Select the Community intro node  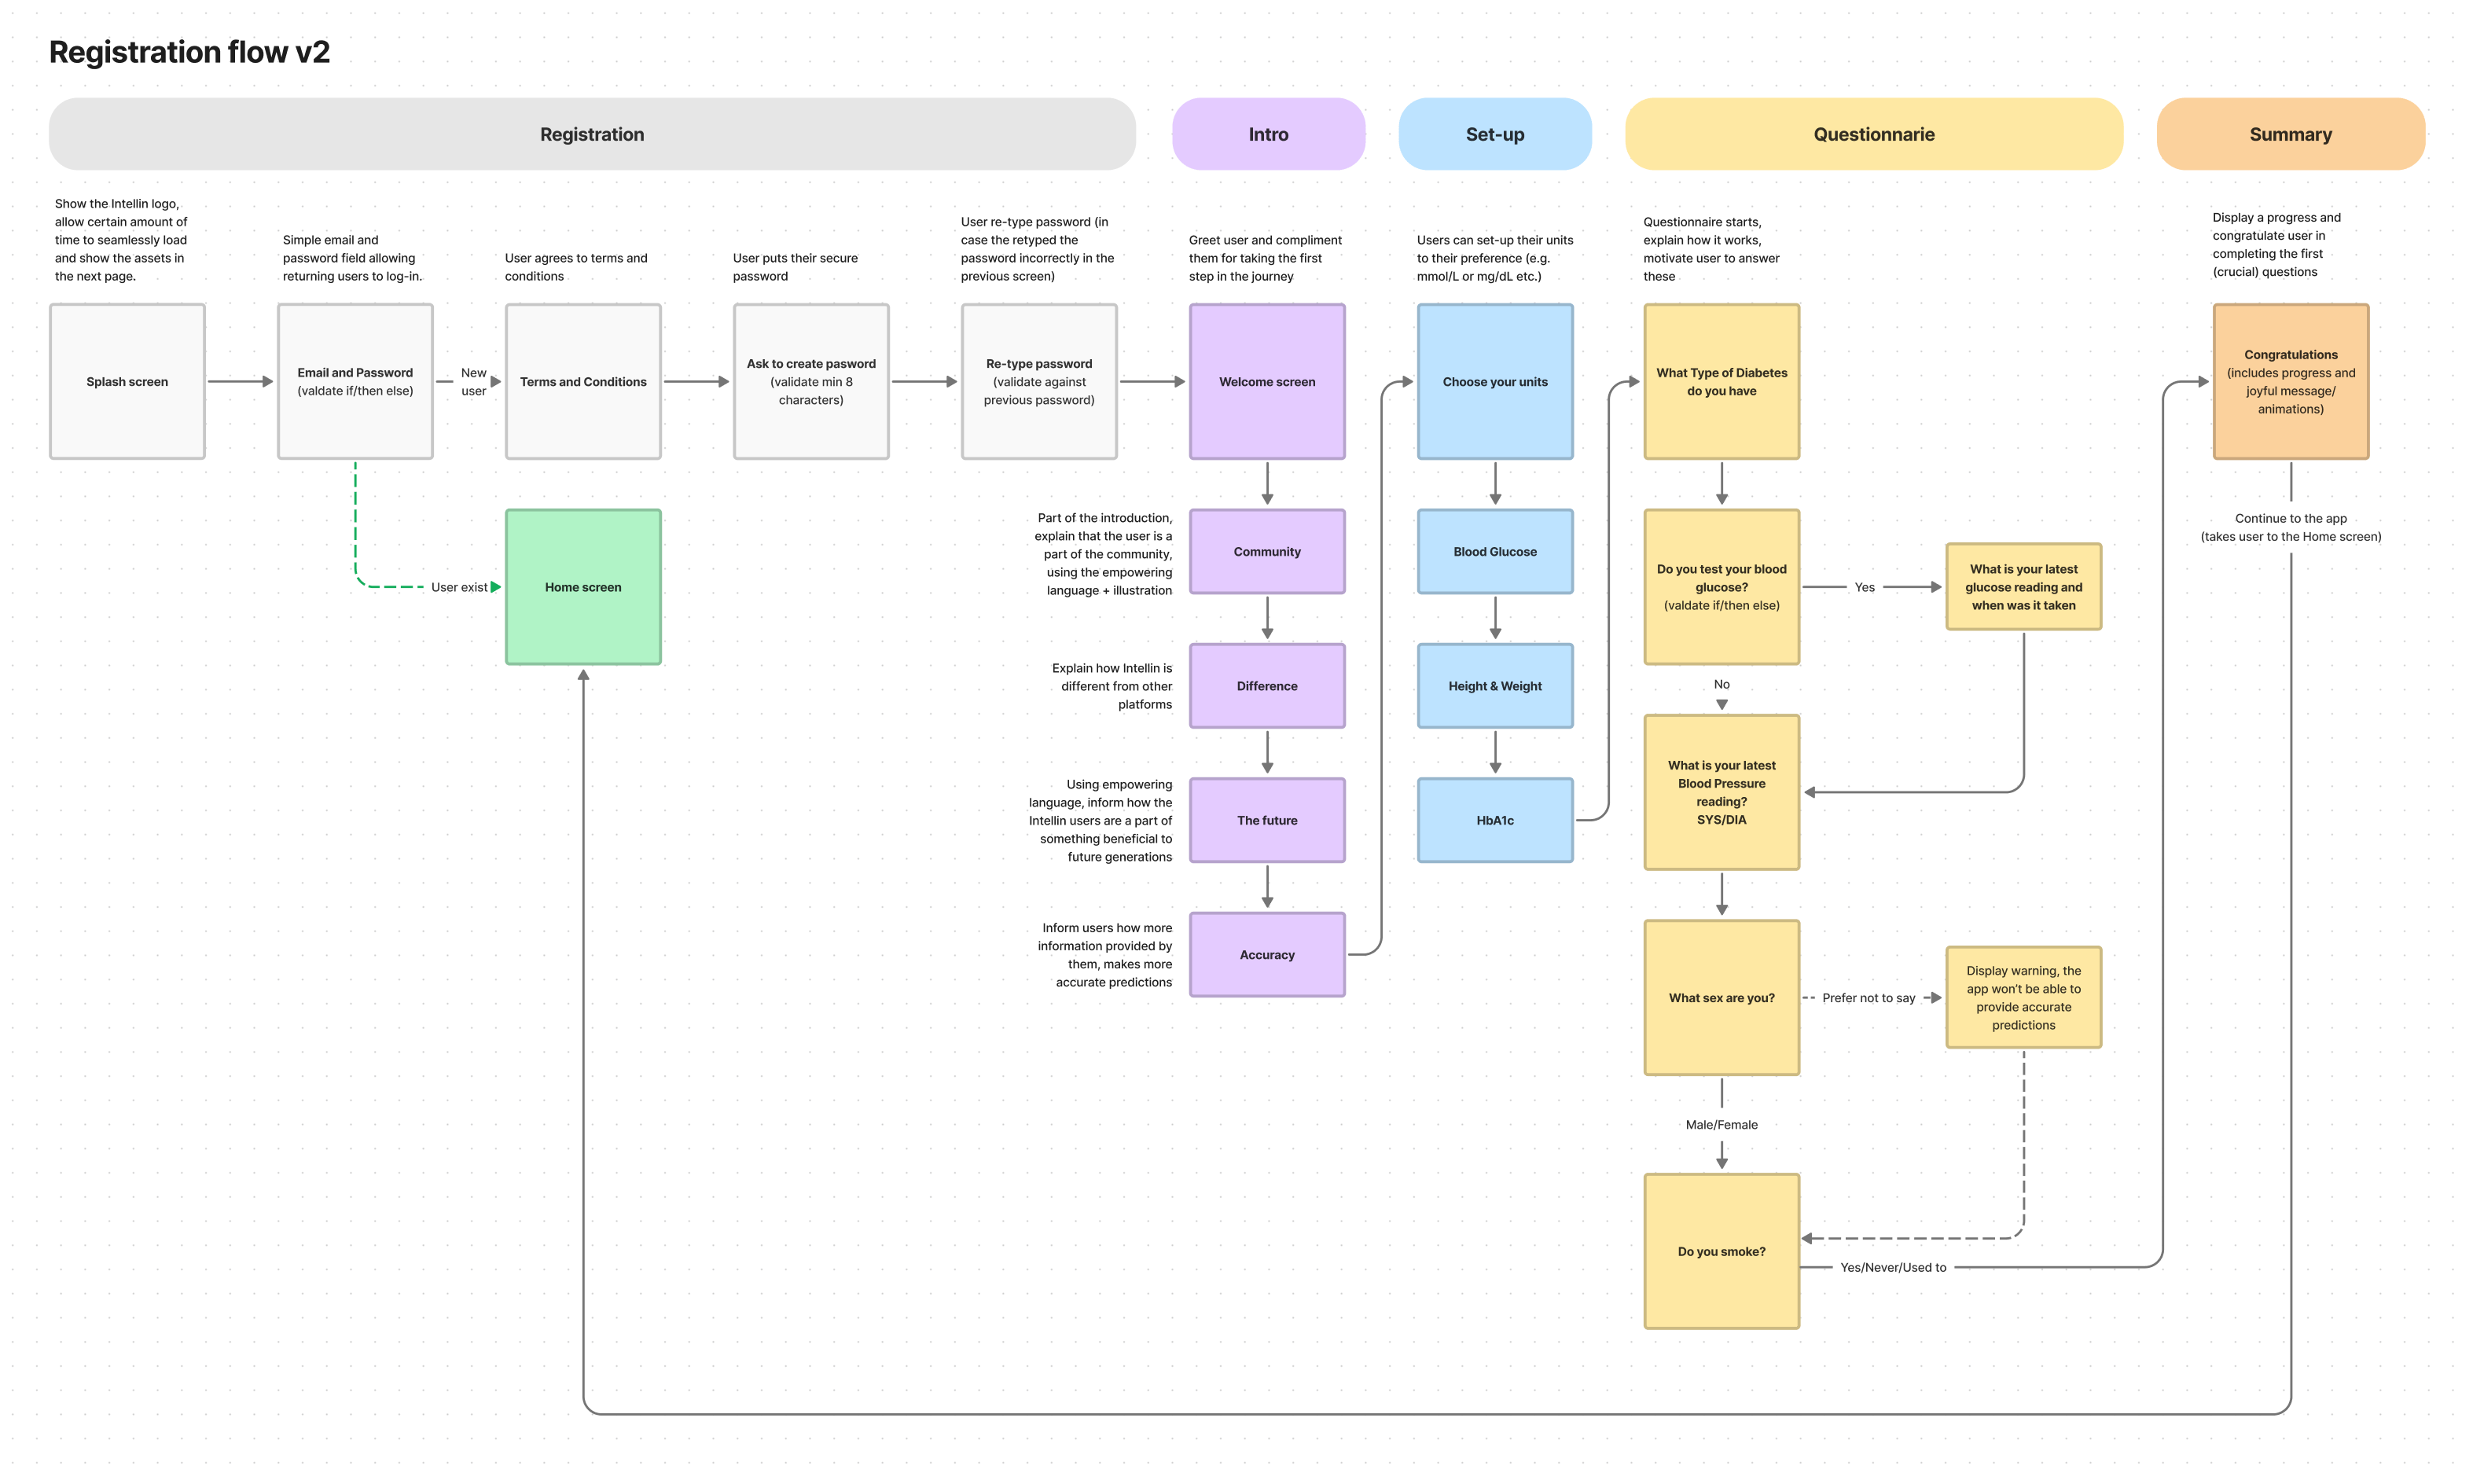pyautogui.click(x=1266, y=551)
